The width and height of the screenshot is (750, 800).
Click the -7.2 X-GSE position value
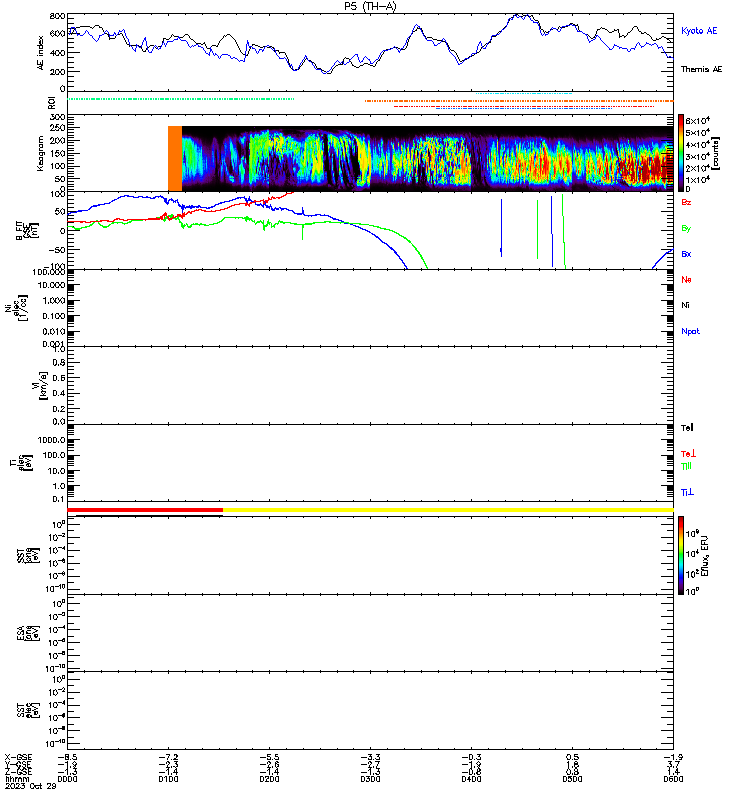pos(168,757)
